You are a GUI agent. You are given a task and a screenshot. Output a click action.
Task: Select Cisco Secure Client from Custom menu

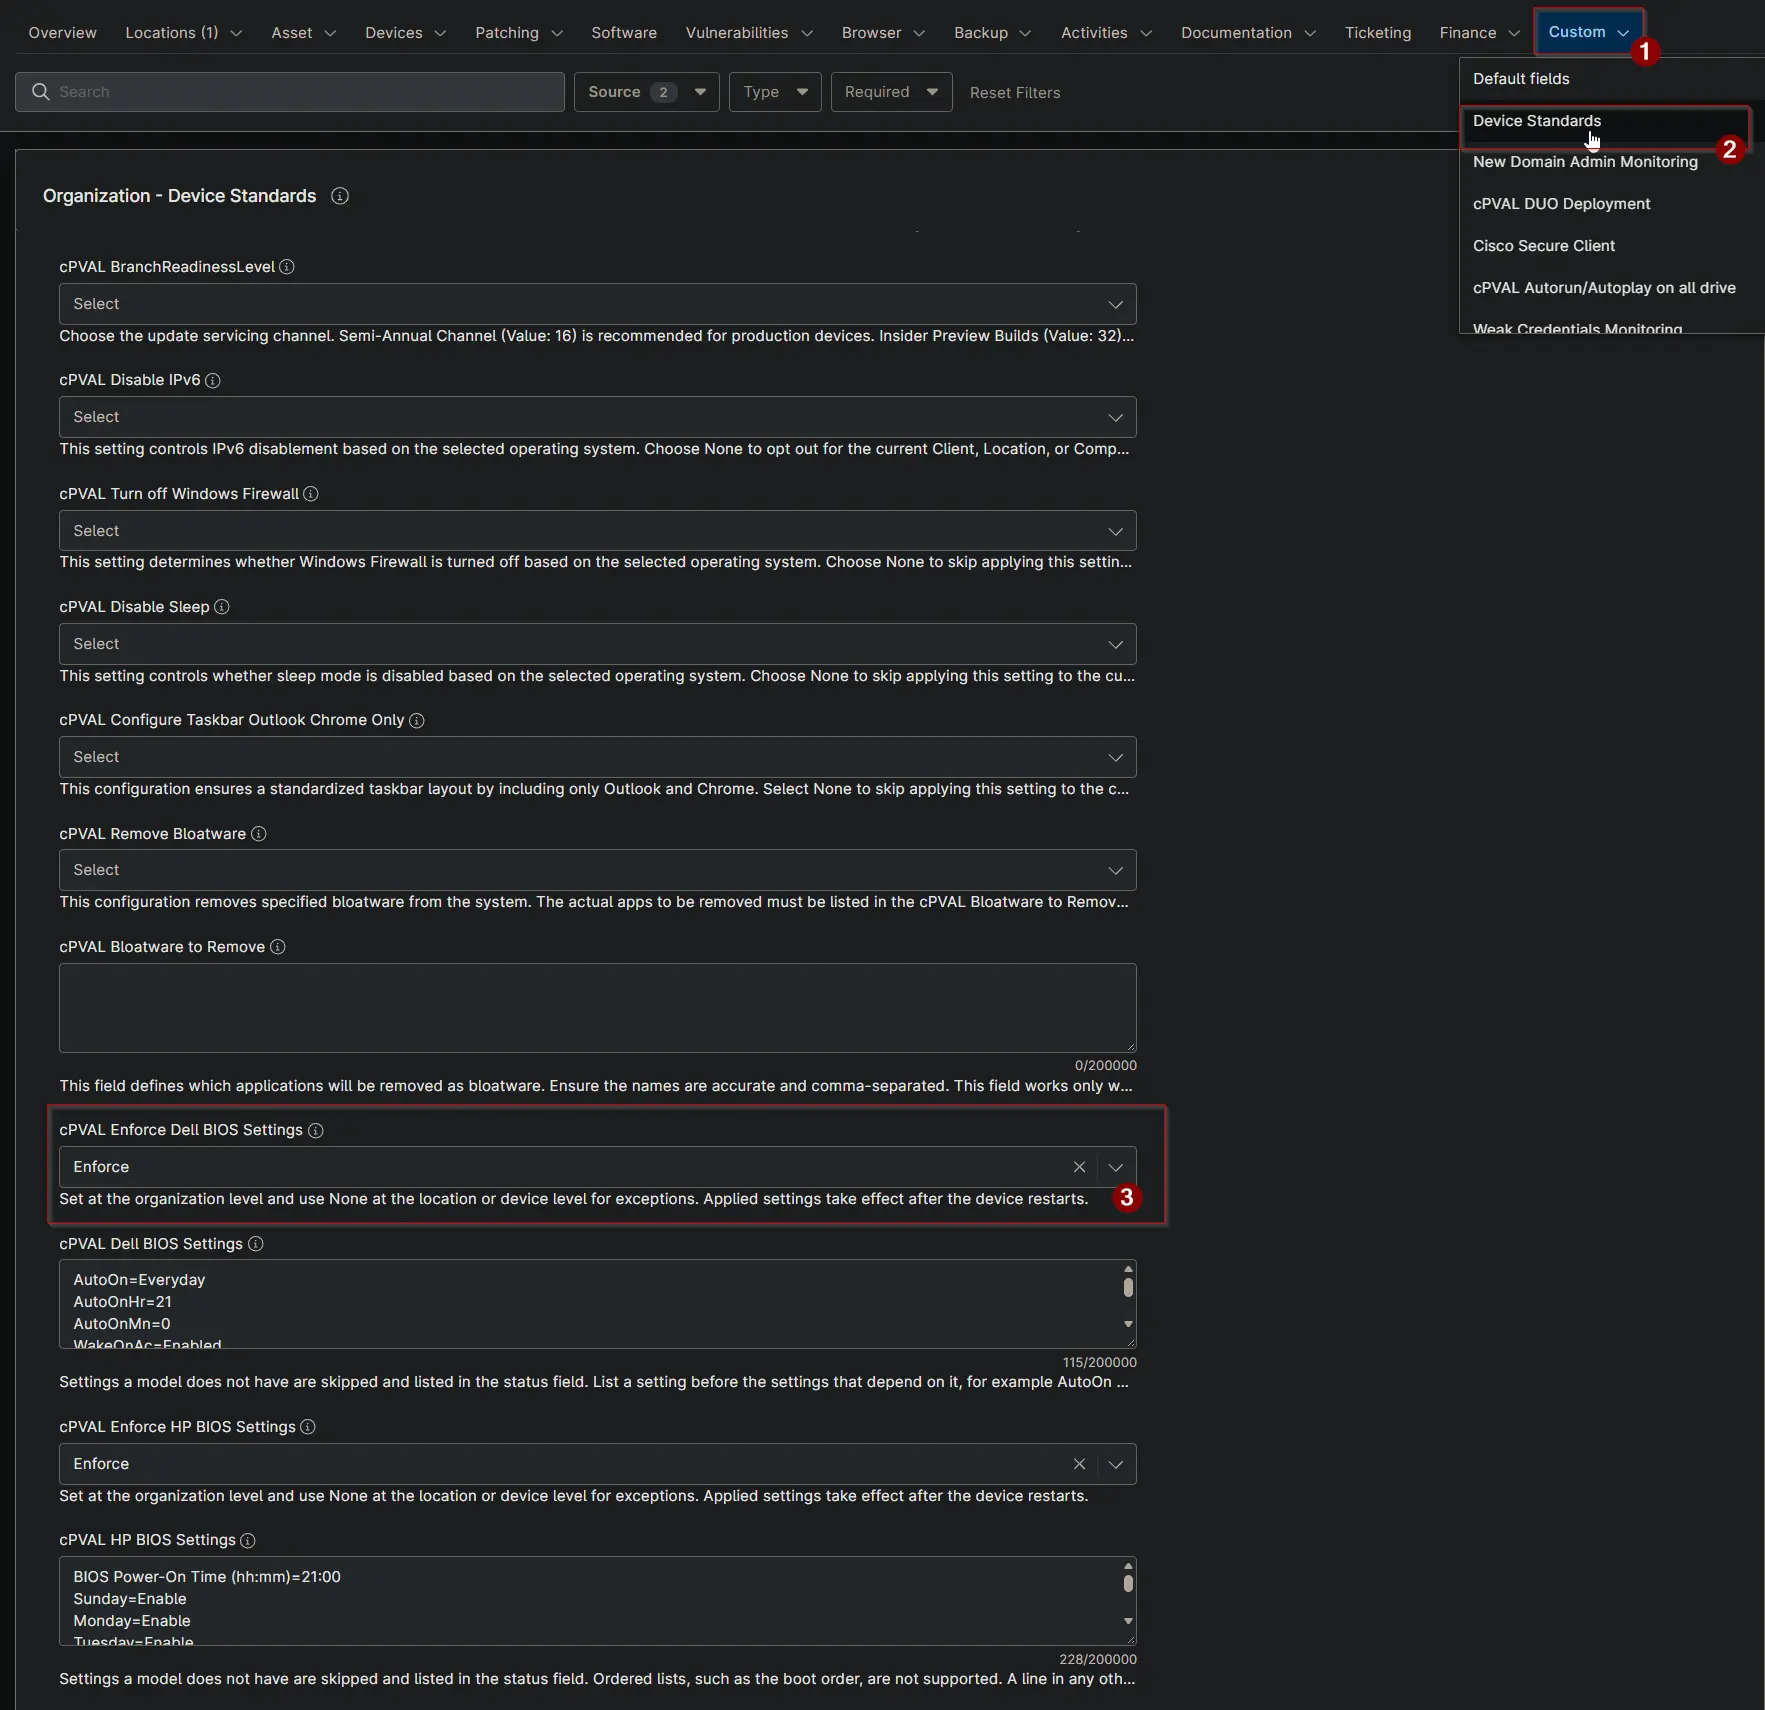point(1543,246)
